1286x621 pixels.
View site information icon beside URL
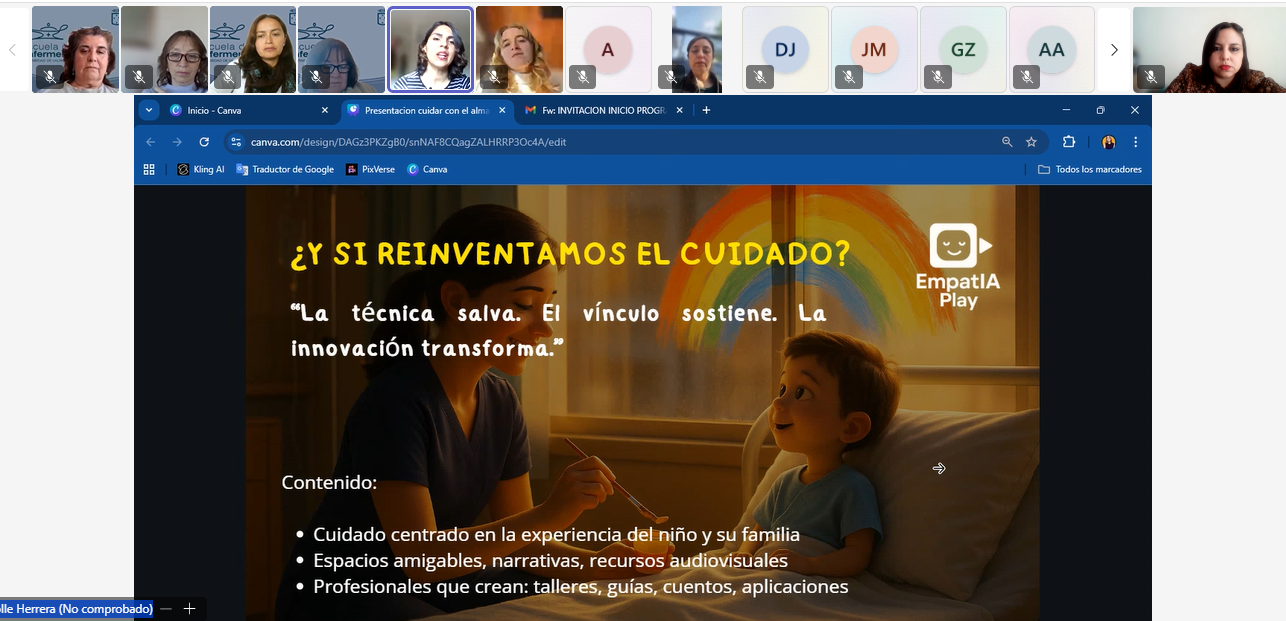[236, 142]
